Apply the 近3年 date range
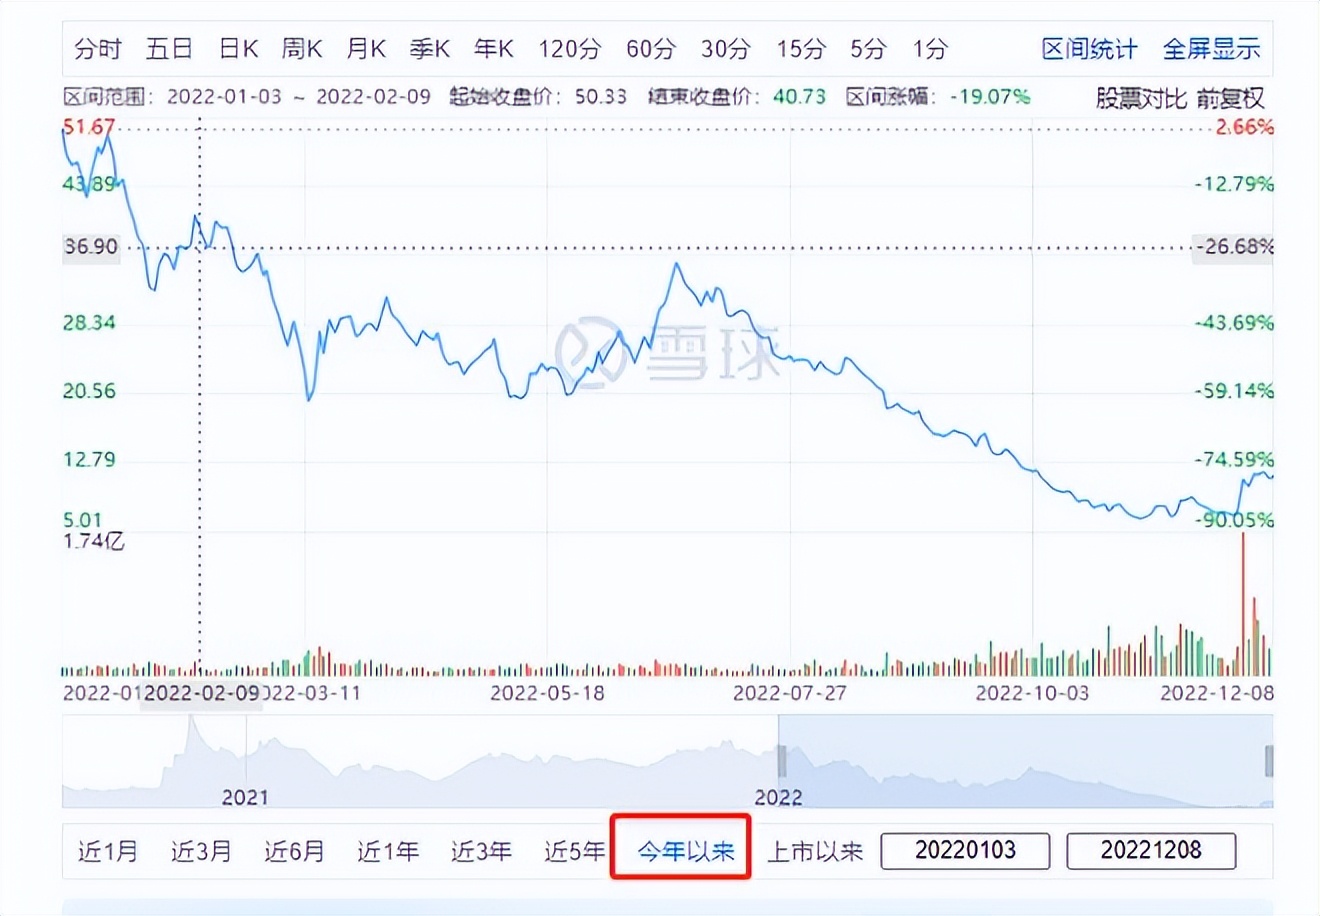This screenshot has width=1320, height=916. click(483, 851)
